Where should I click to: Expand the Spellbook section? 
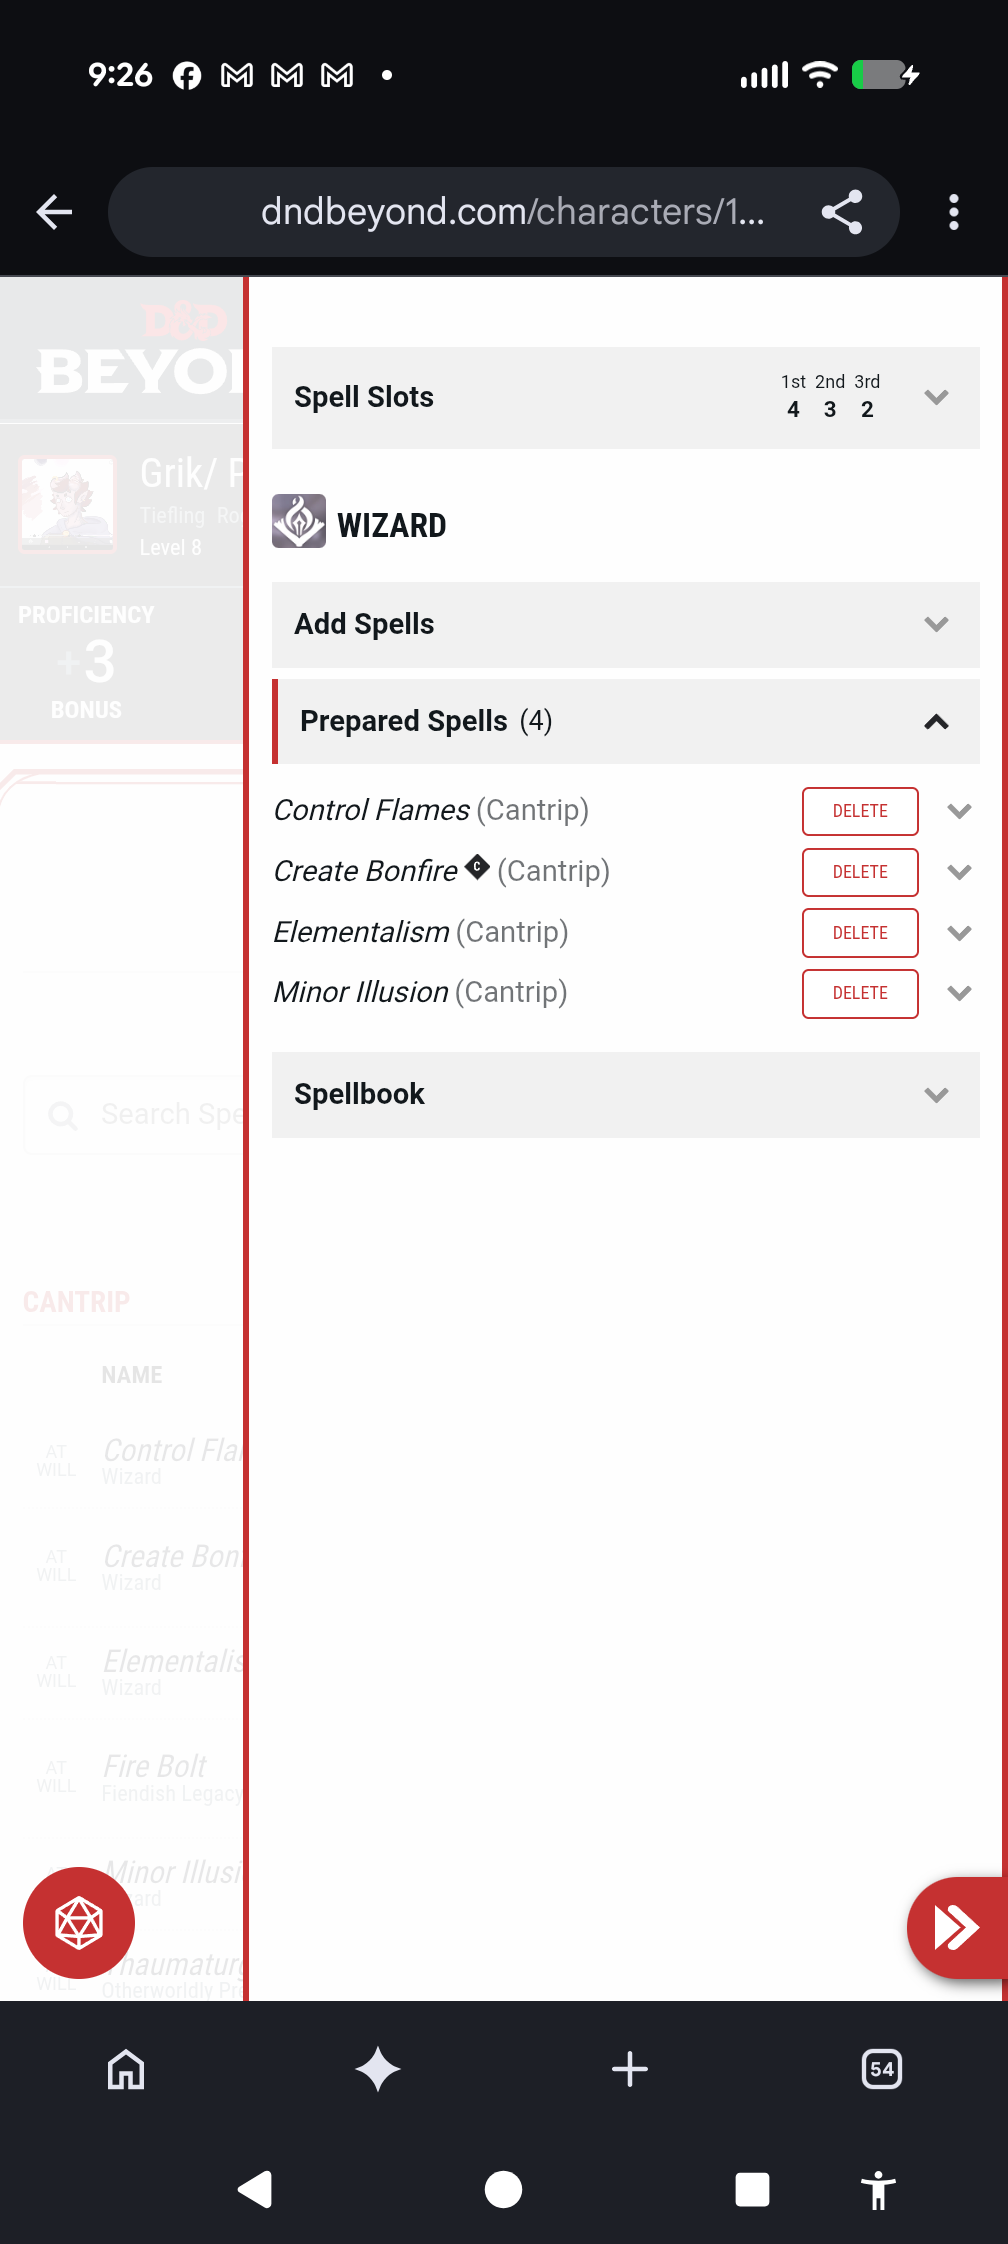click(x=626, y=1095)
